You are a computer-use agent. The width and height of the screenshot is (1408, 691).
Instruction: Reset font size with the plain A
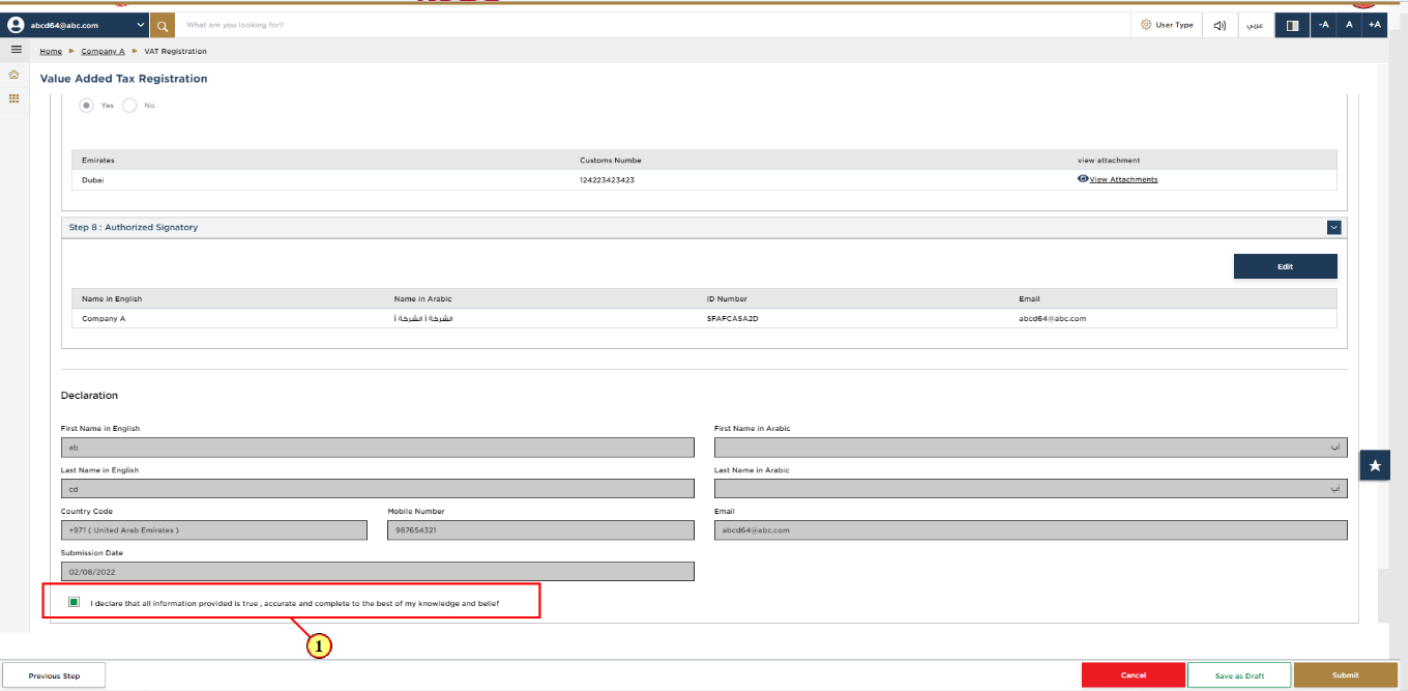click(1348, 25)
